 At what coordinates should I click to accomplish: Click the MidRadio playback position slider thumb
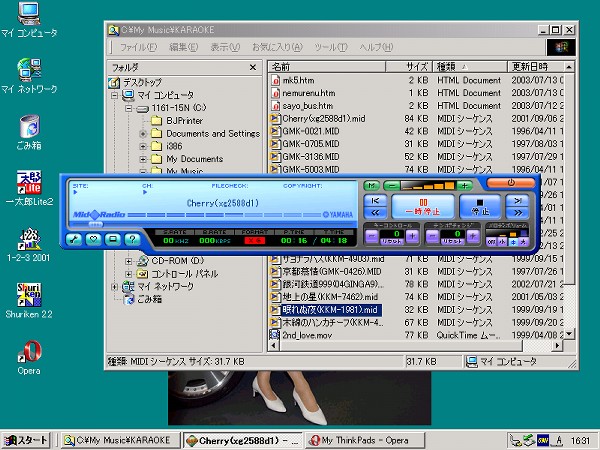click(x=95, y=225)
